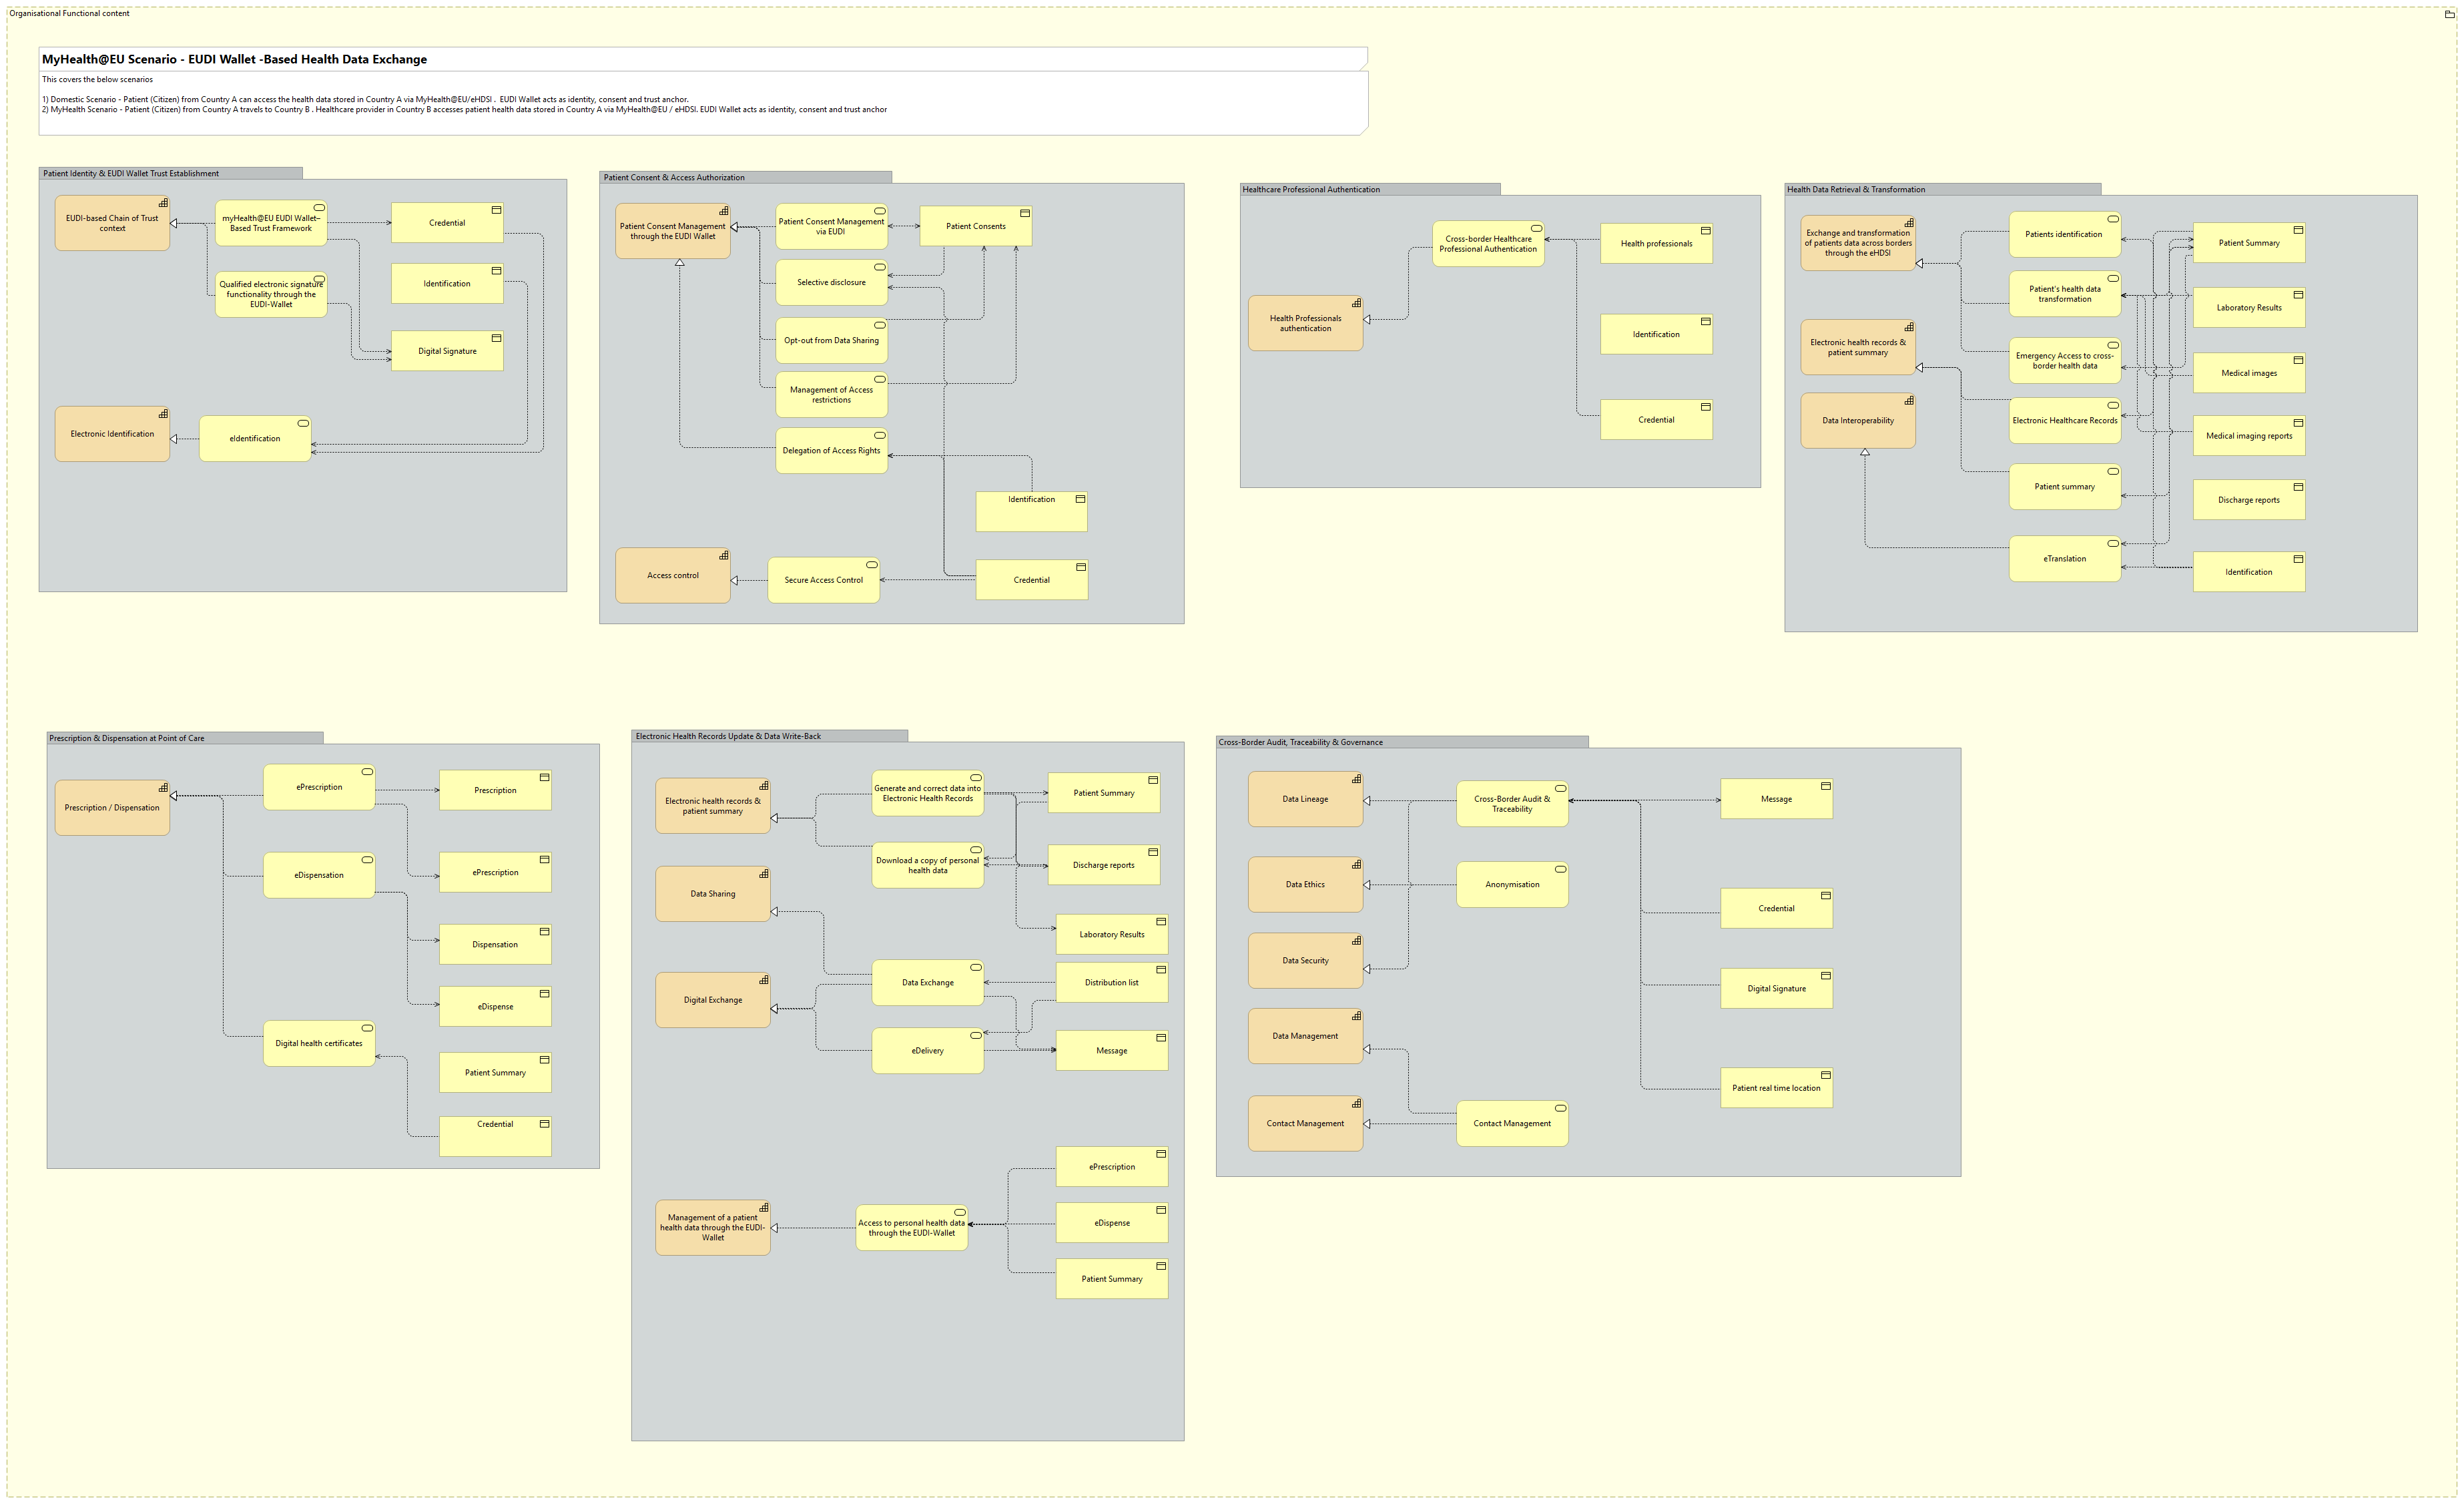Viewport: 2464px width, 1504px height.
Task: Select the Digital health certificates service
Action: [x=319, y=1044]
